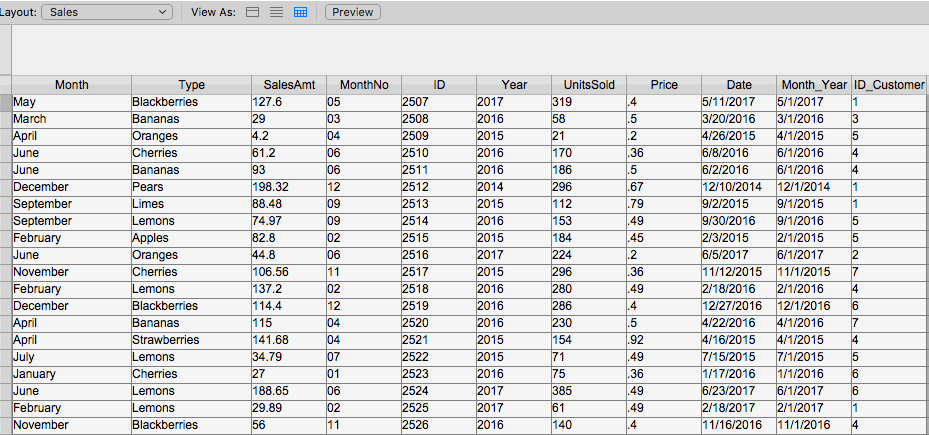This screenshot has height=435, width=929.
Task: Click the Month cell 'March'
Action: coord(72,119)
